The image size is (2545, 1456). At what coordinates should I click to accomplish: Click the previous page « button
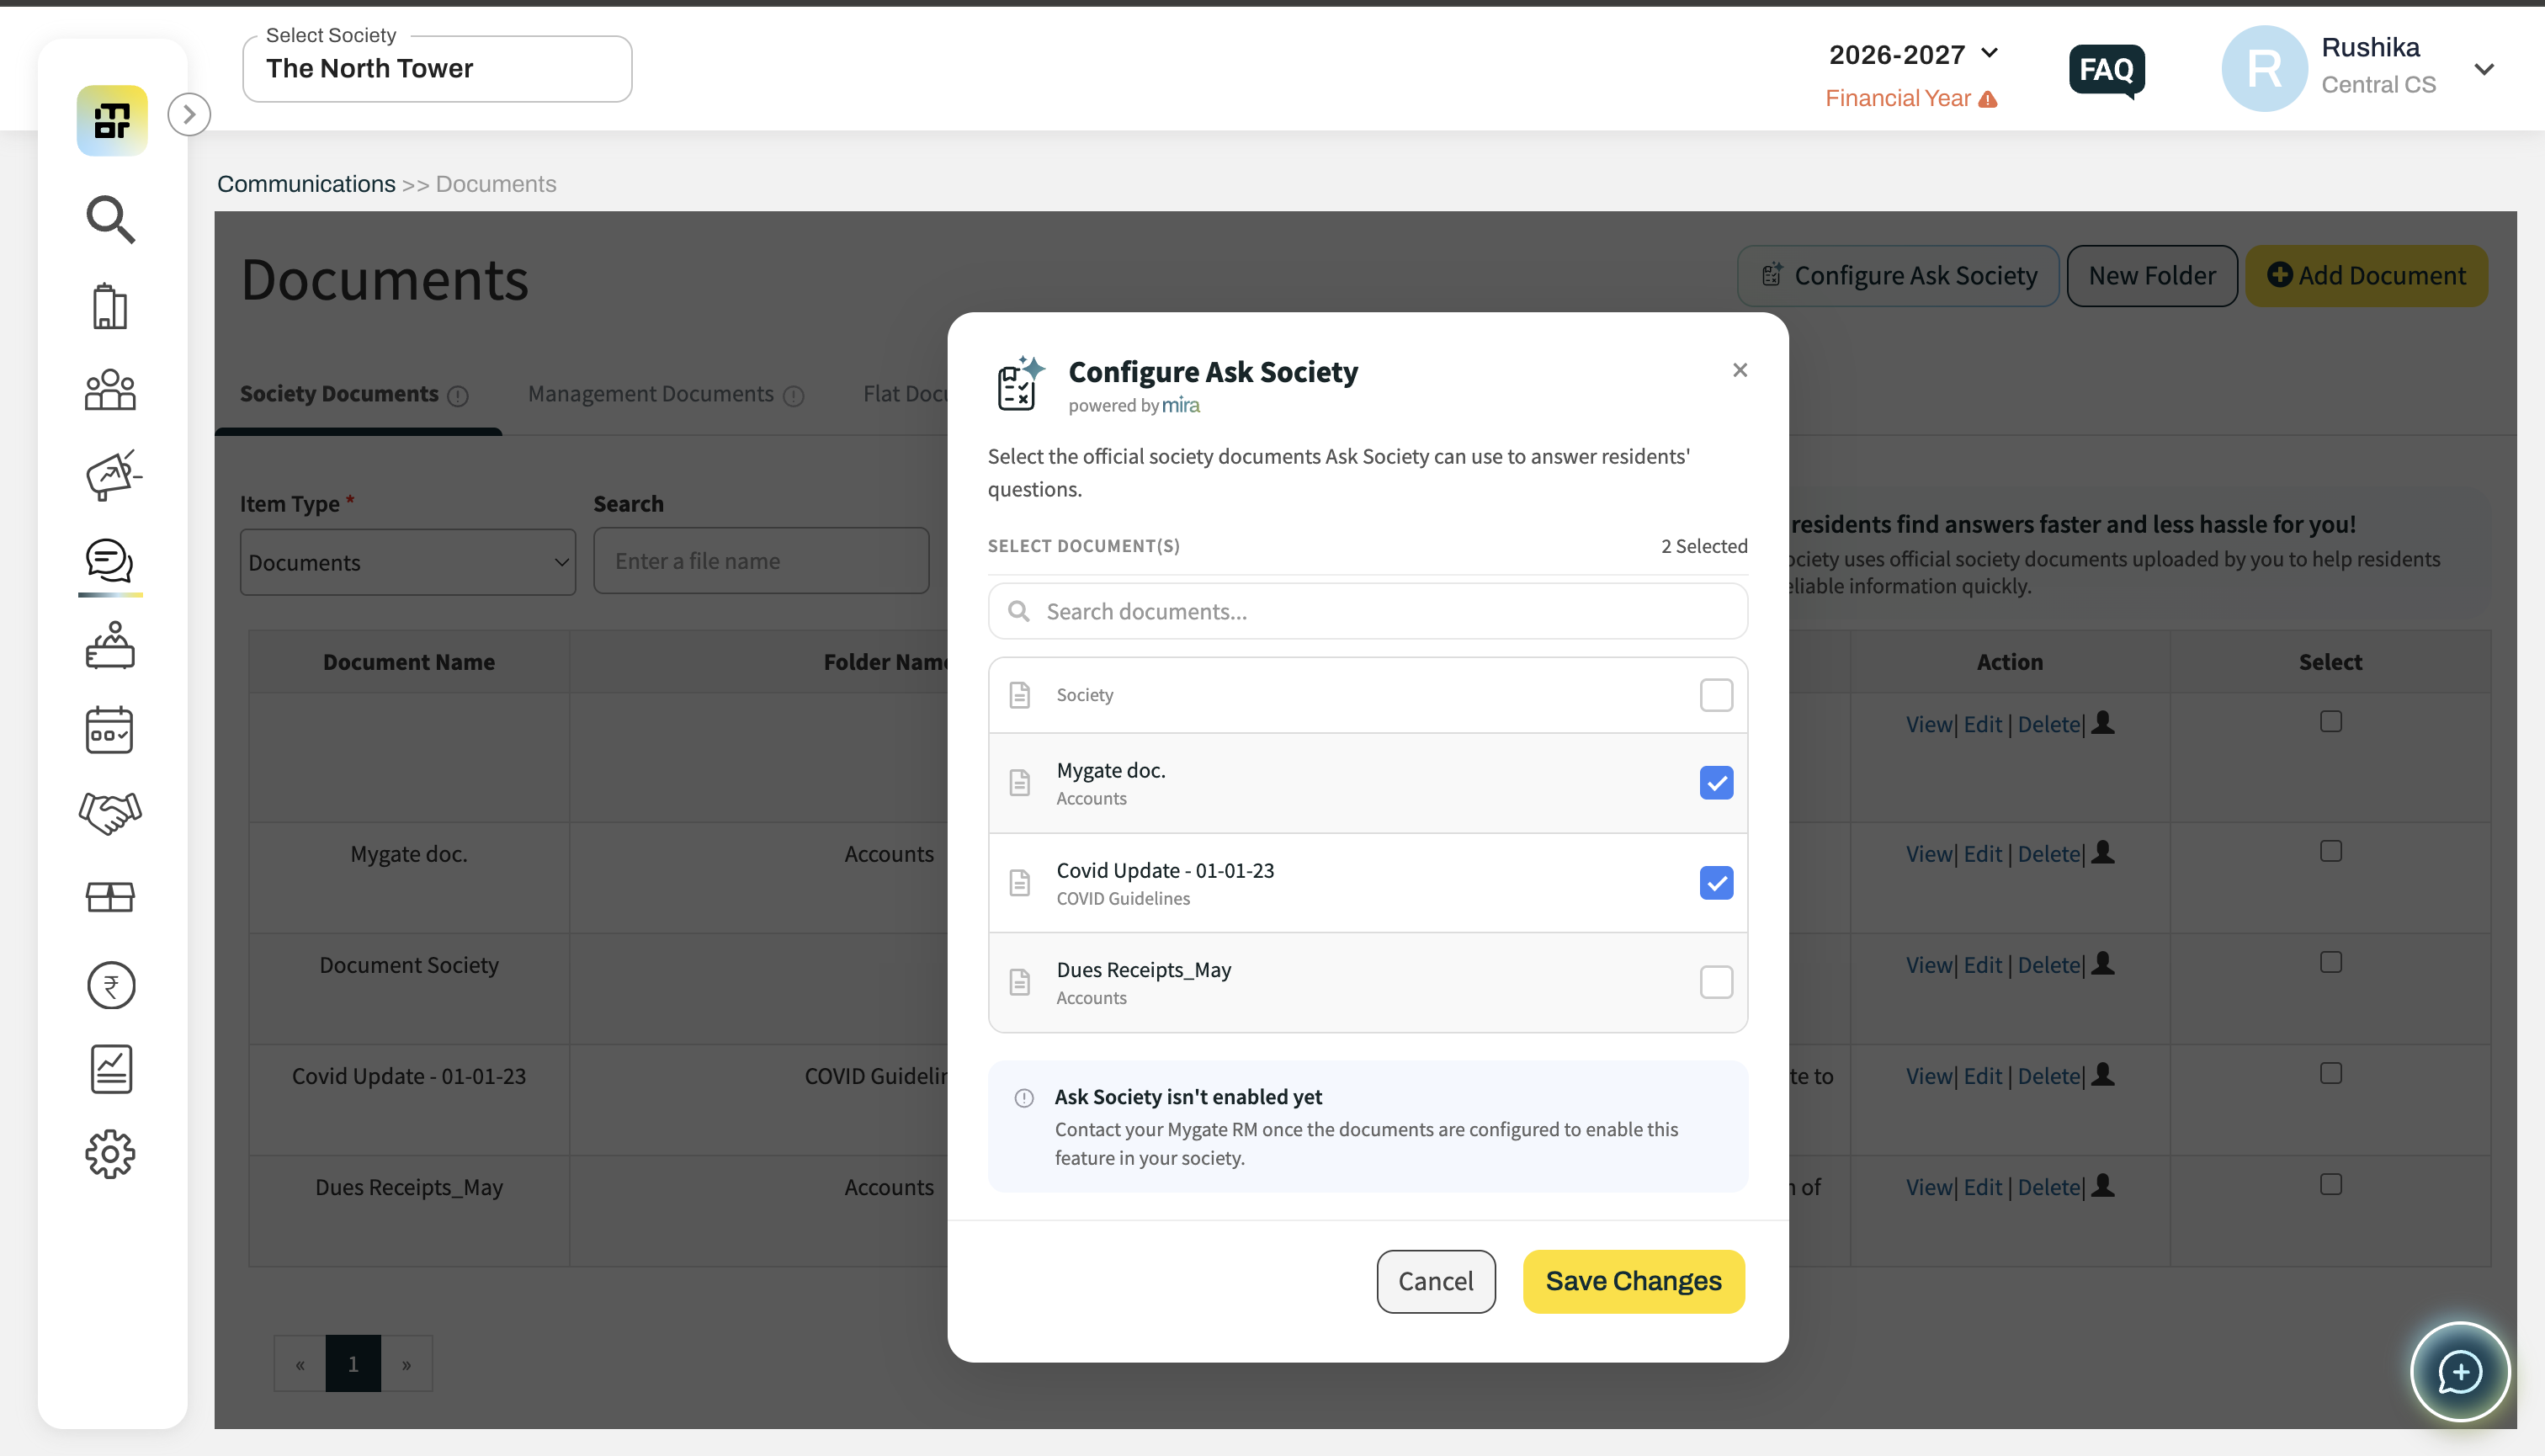(x=300, y=1363)
